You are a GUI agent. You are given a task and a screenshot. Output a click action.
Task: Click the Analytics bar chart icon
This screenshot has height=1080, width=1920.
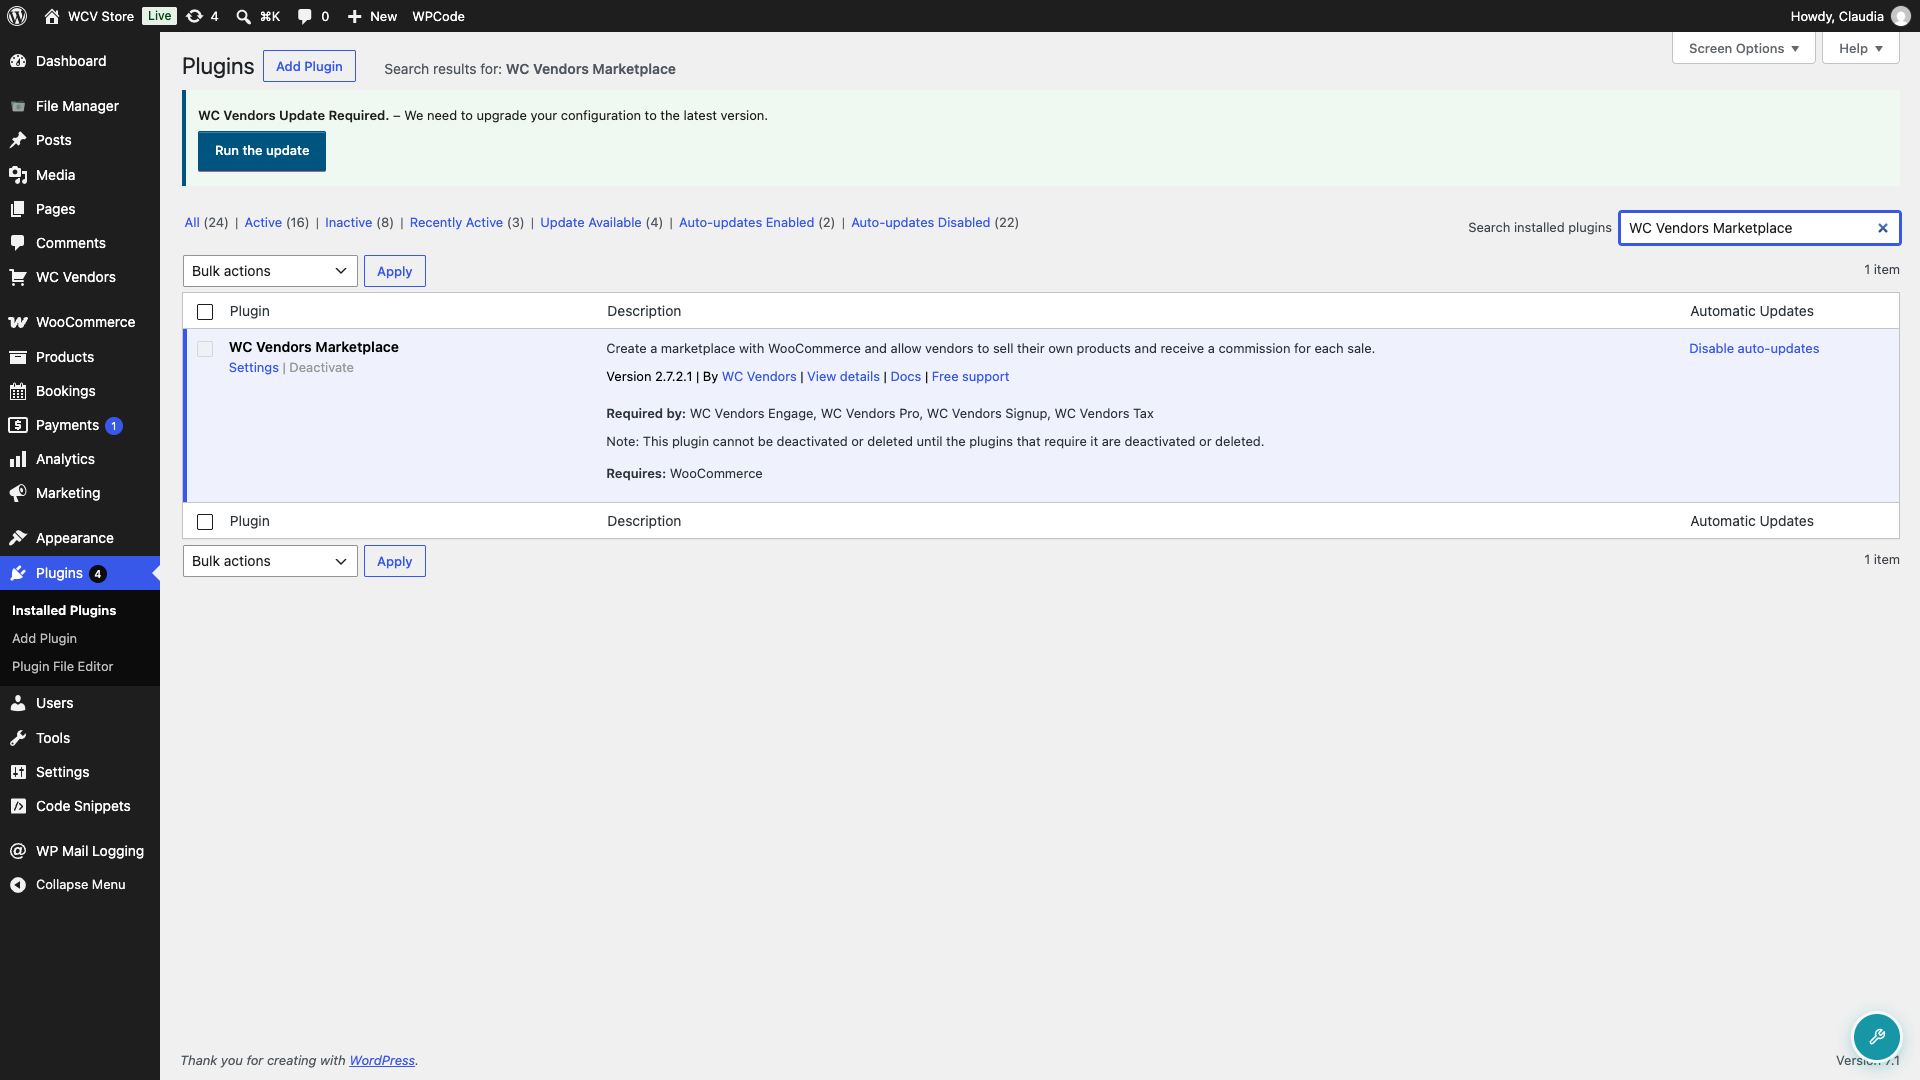tap(18, 459)
